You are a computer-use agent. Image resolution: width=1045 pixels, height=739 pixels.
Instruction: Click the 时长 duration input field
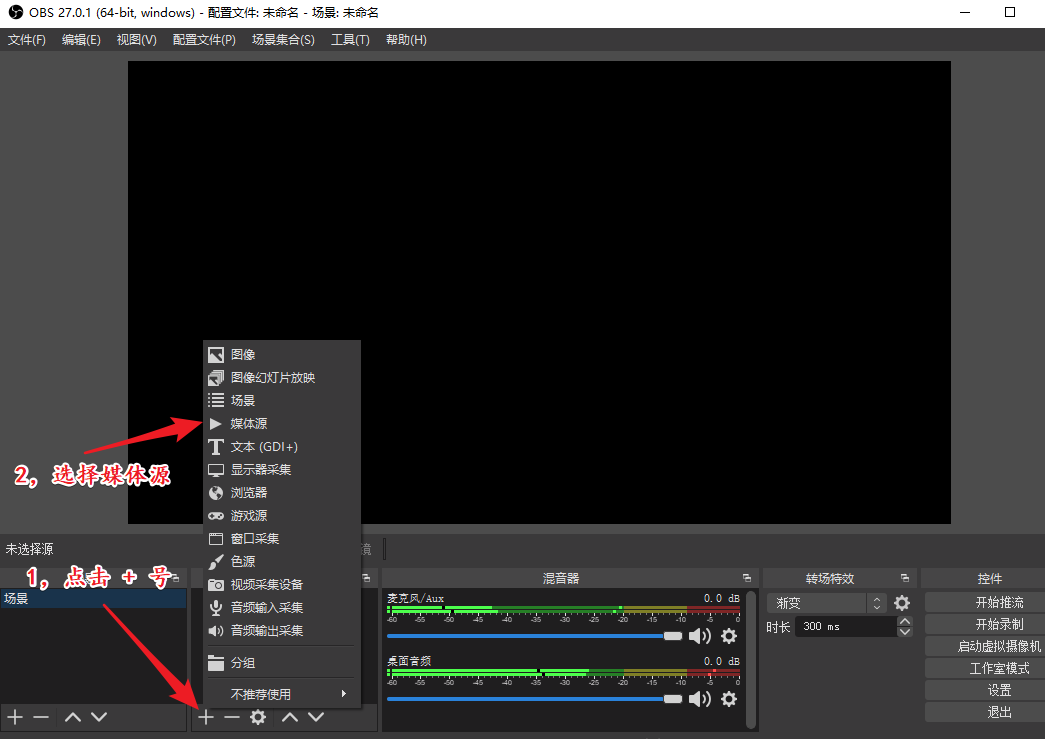coord(845,627)
